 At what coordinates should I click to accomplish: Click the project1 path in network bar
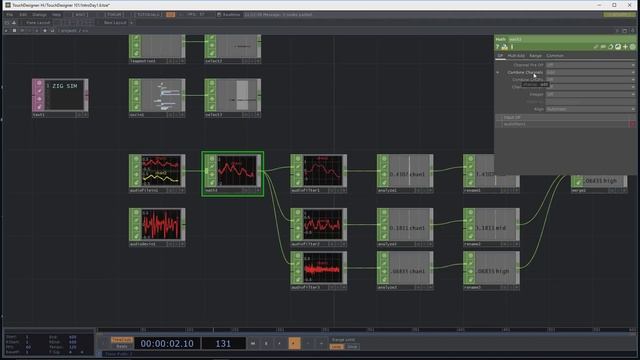click(x=69, y=31)
